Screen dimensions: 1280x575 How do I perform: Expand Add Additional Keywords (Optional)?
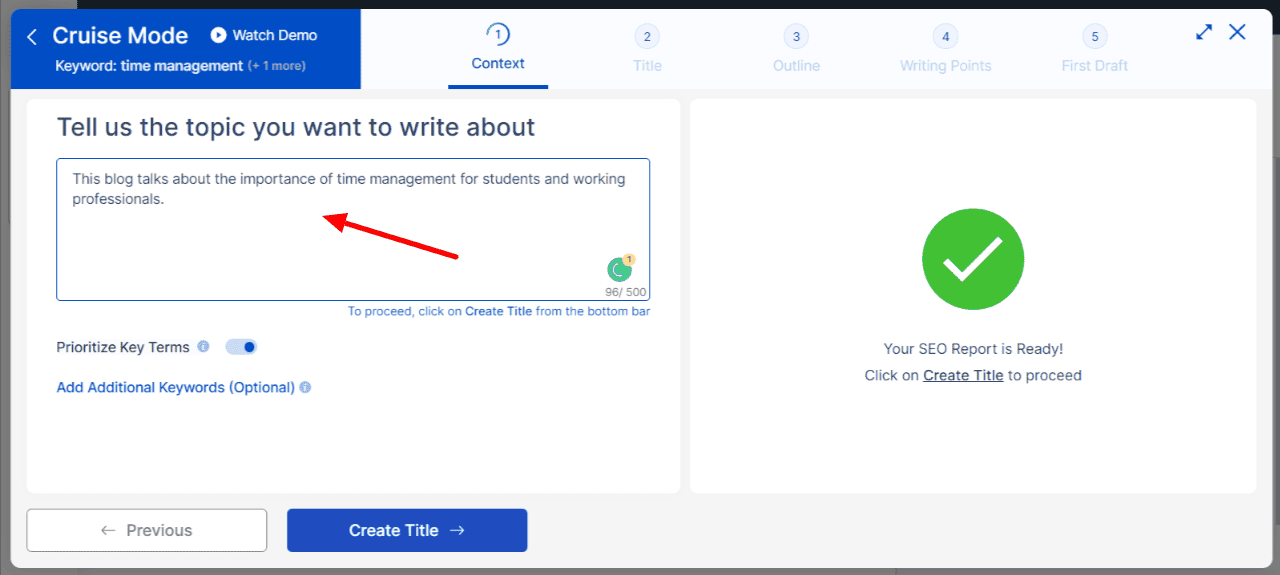pyautogui.click(x=176, y=387)
